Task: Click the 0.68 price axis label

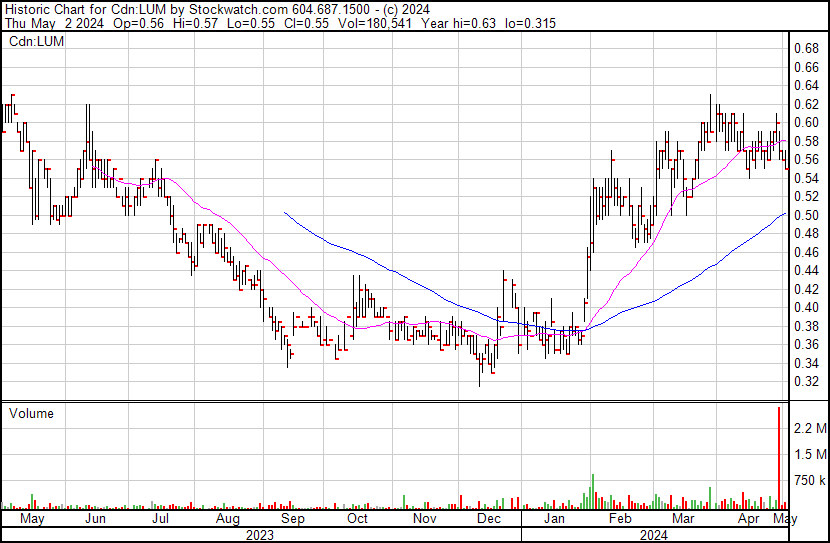Action: coord(806,49)
